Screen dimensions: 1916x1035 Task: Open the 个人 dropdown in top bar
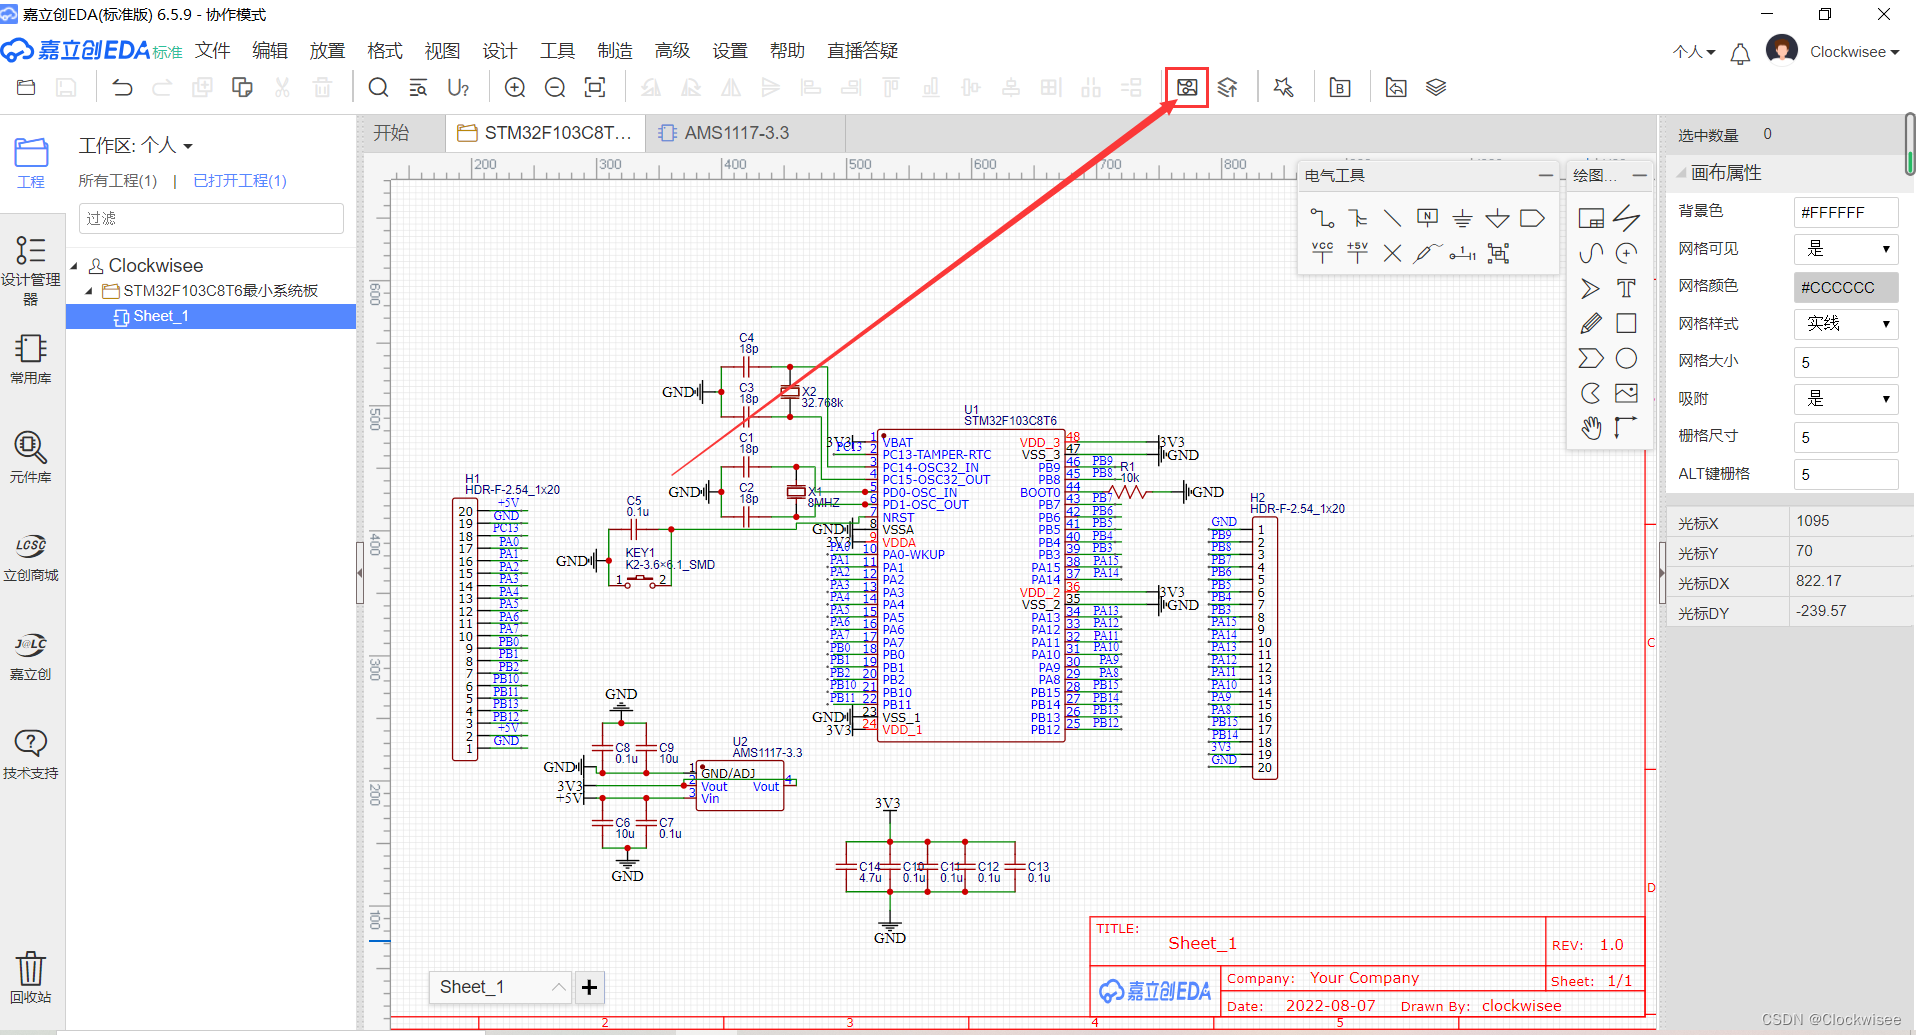pyautogui.click(x=1694, y=52)
